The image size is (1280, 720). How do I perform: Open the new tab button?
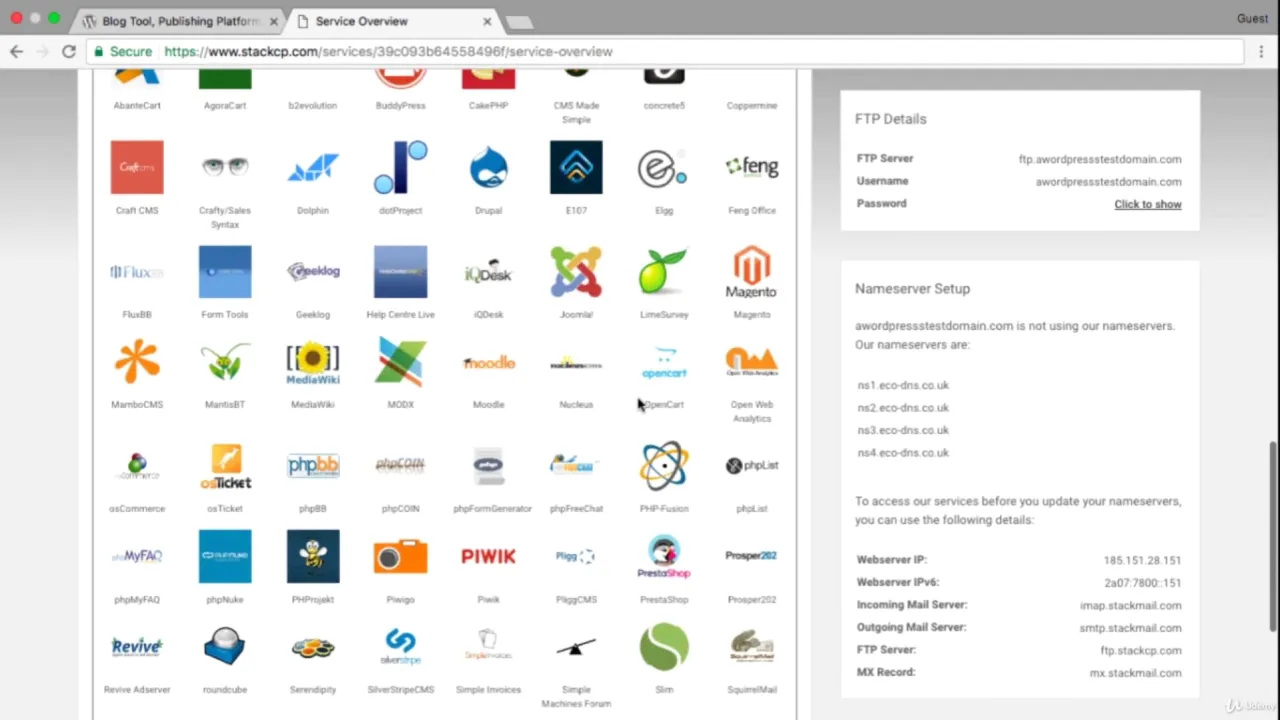[519, 22]
